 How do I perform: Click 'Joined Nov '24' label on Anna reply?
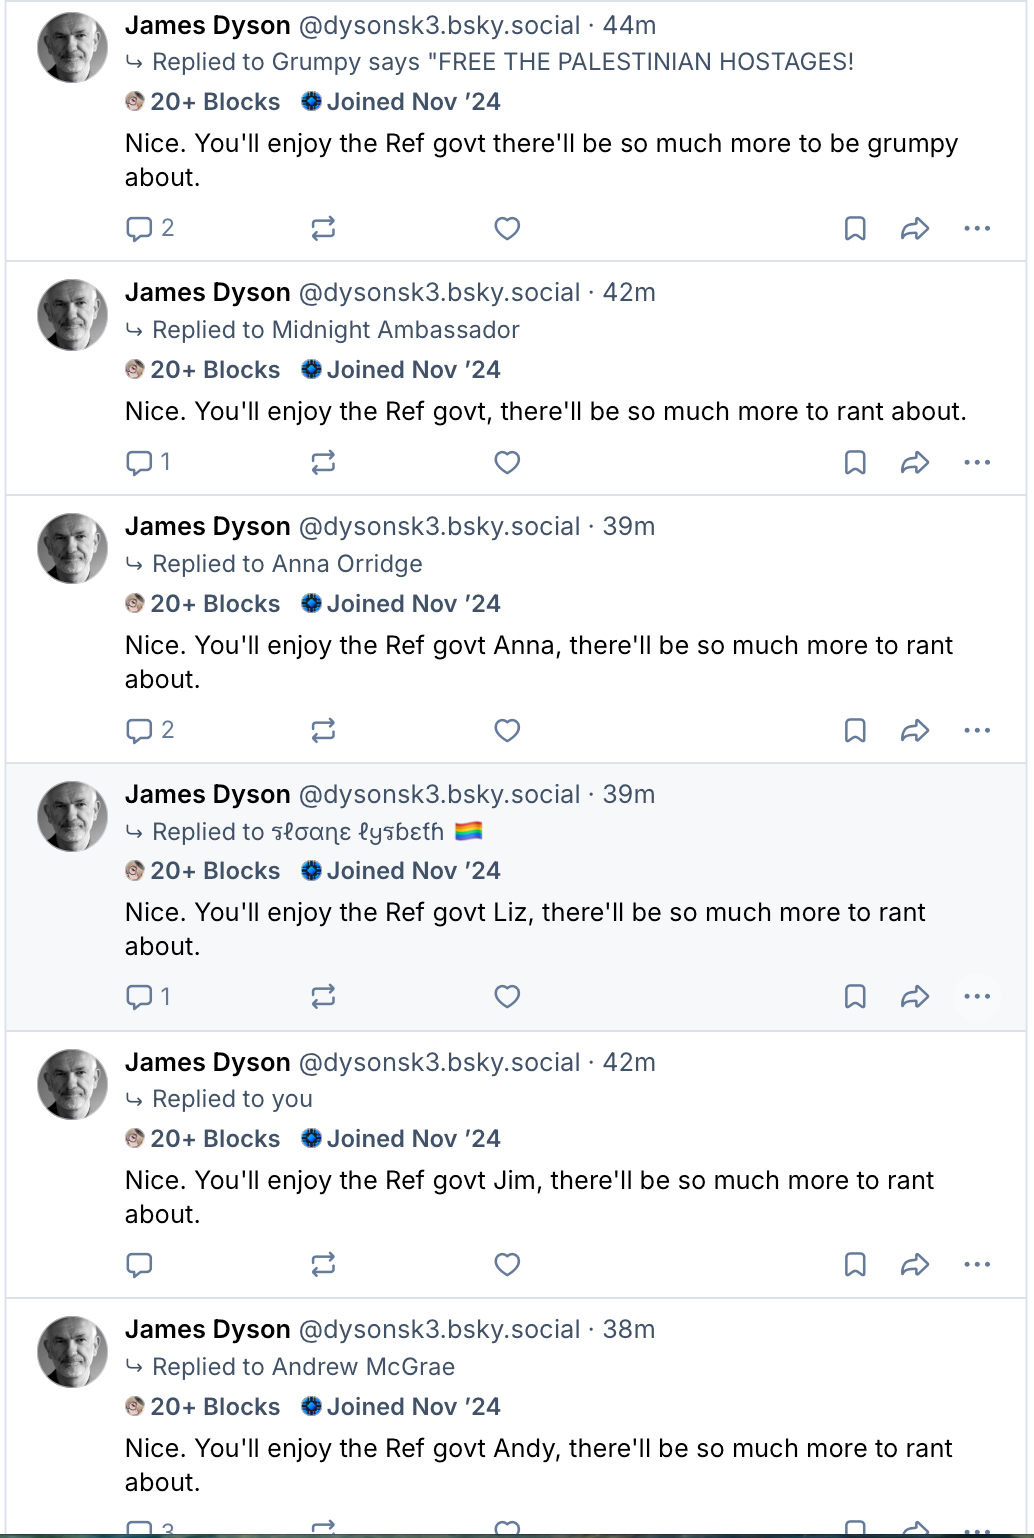pyautogui.click(x=402, y=604)
